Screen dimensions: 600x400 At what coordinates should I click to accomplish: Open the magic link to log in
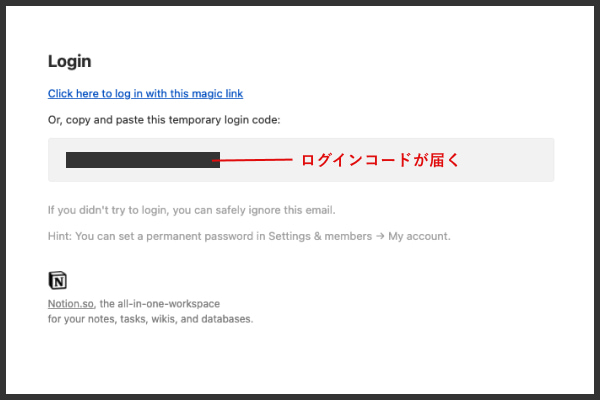tap(145, 94)
